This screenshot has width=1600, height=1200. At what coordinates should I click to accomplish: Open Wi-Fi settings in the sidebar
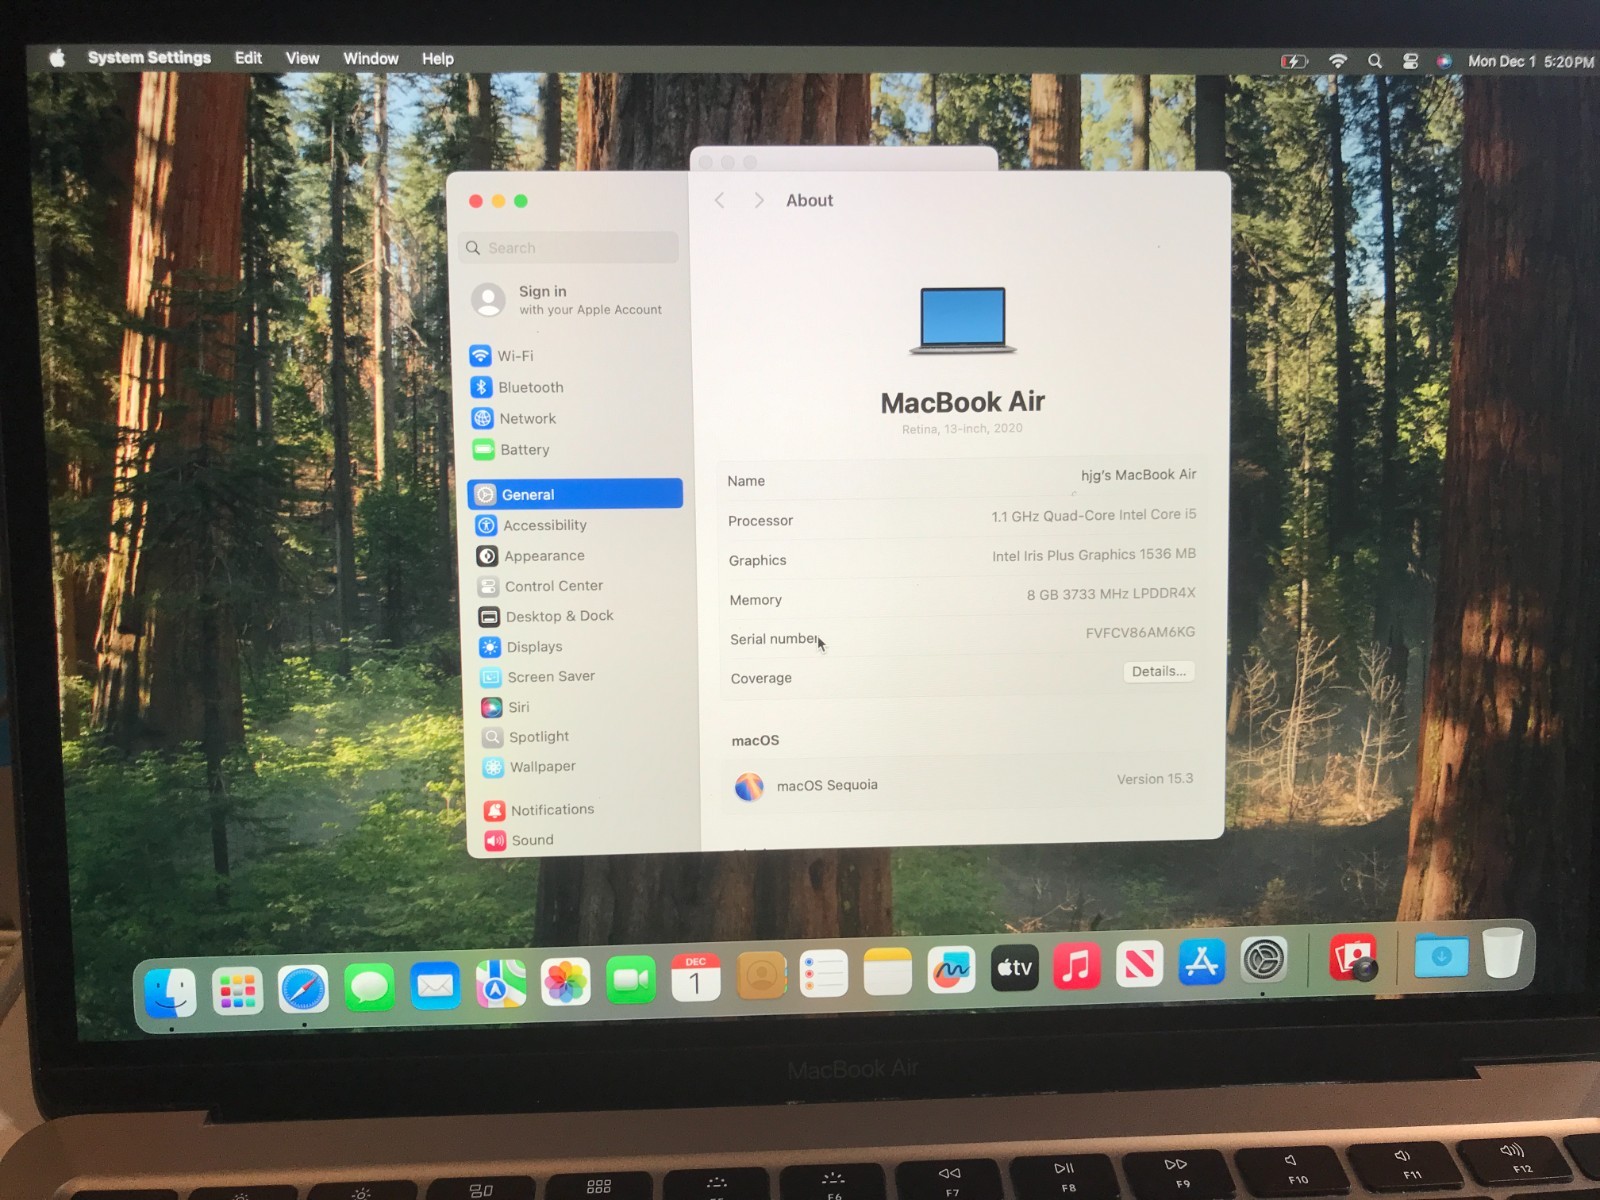click(517, 356)
